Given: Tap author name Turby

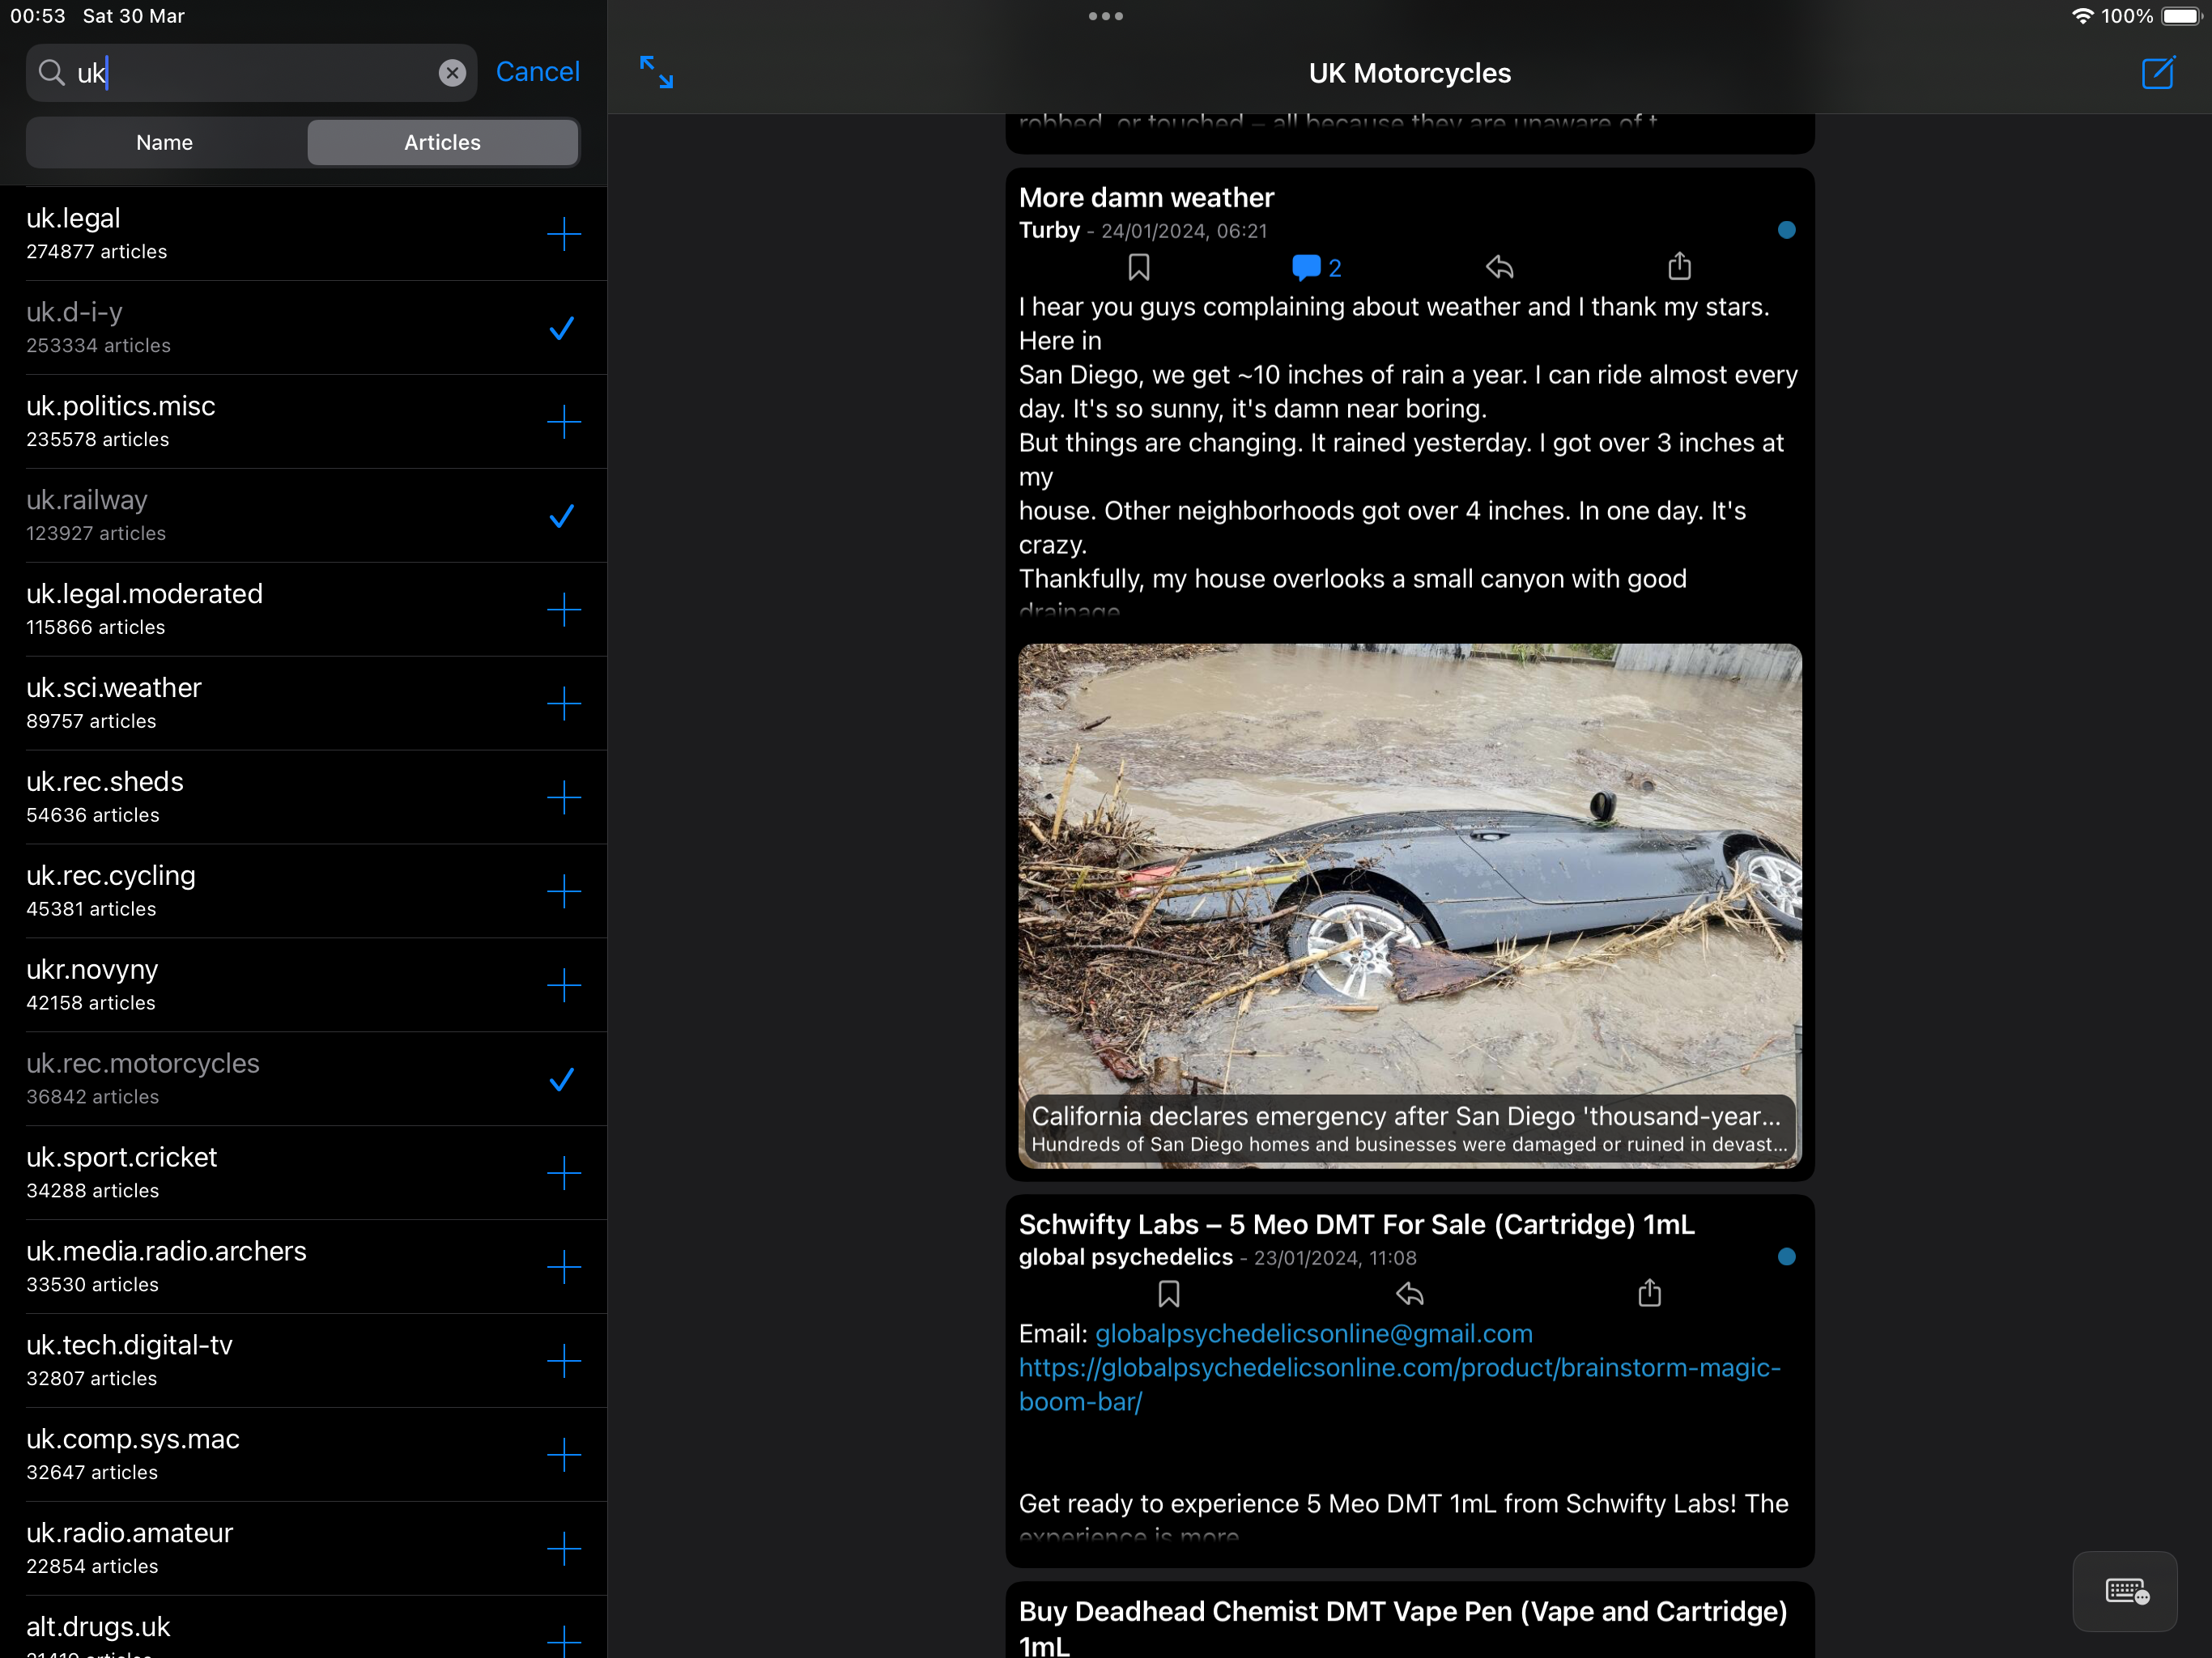Looking at the screenshot, I should pos(1049,230).
